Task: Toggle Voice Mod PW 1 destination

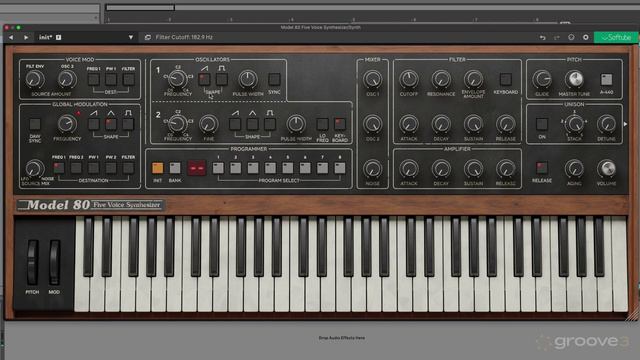Action: point(111,79)
